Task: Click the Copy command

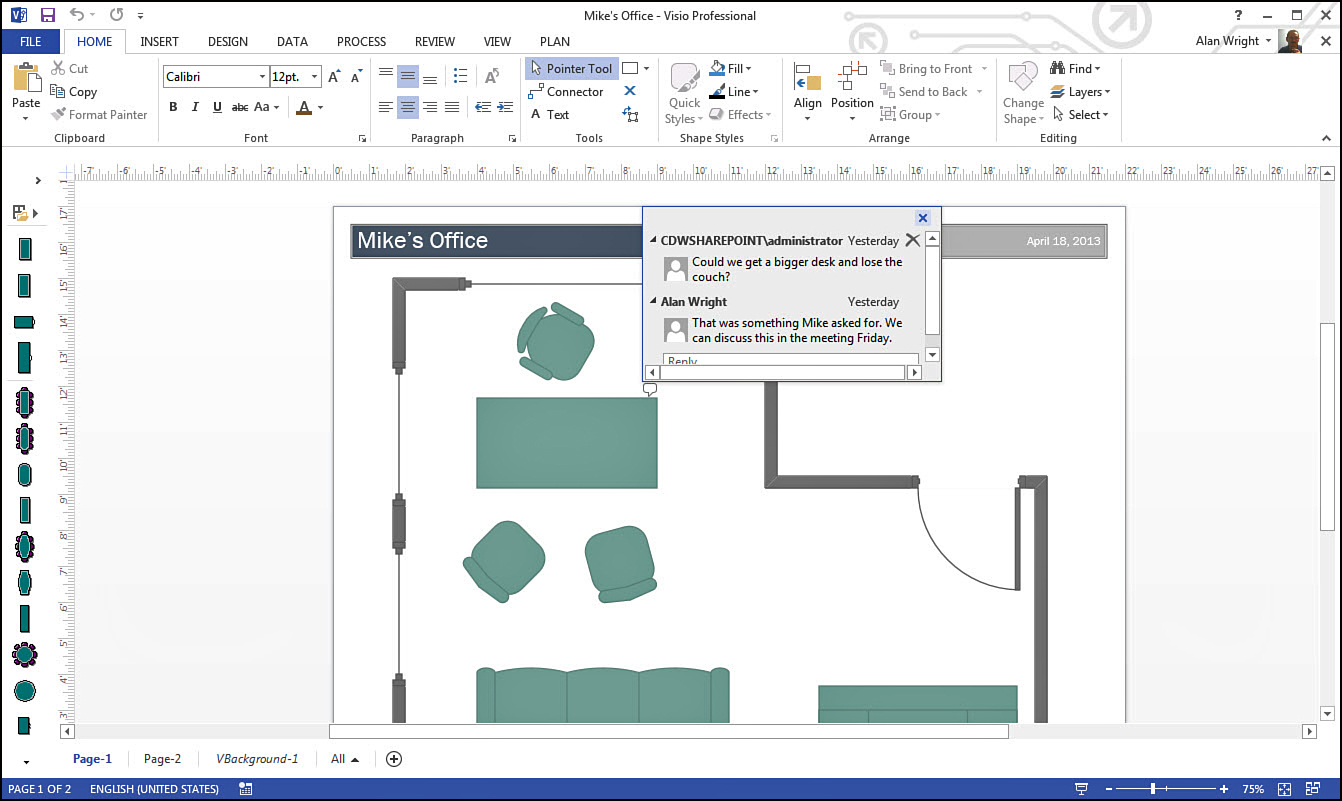Action: pos(74,92)
